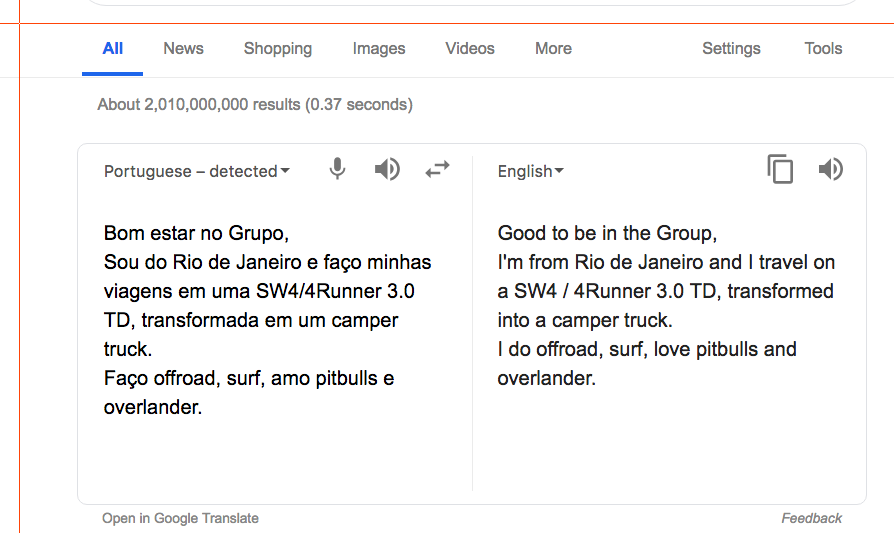Click the Feedback link
Image resolution: width=894 pixels, height=533 pixels.
[811, 518]
